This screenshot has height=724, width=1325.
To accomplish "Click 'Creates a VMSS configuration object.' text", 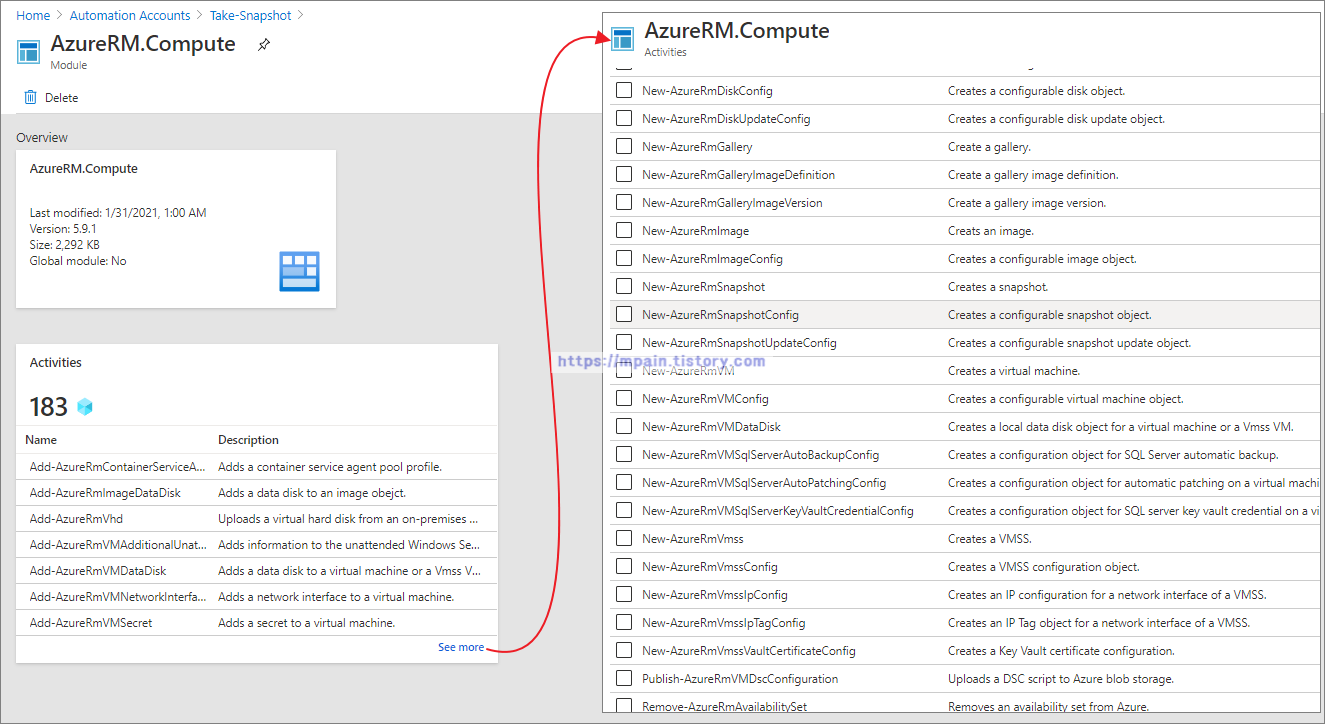I will 1044,567.
